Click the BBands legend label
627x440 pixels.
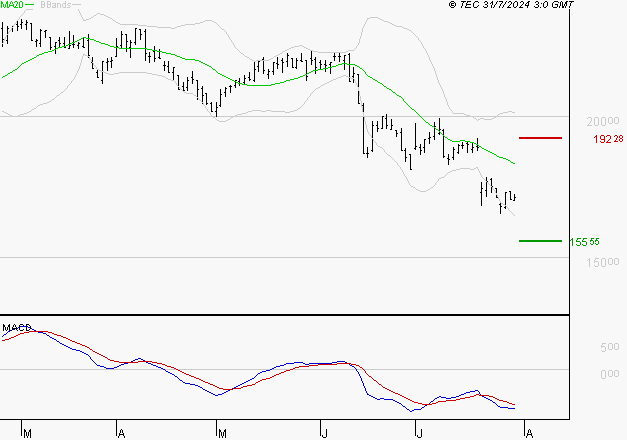pos(56,5)
